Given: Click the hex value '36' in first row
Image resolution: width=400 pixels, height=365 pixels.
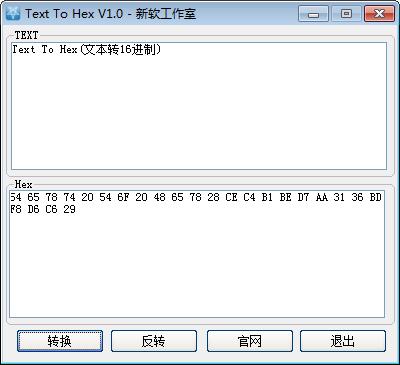Looking at the screenshot, I should click(x=357, y=197).
